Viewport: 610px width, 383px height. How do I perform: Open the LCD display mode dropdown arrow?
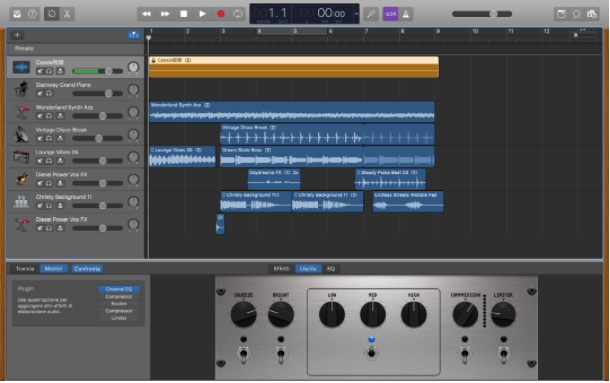(x=356, y=14)
